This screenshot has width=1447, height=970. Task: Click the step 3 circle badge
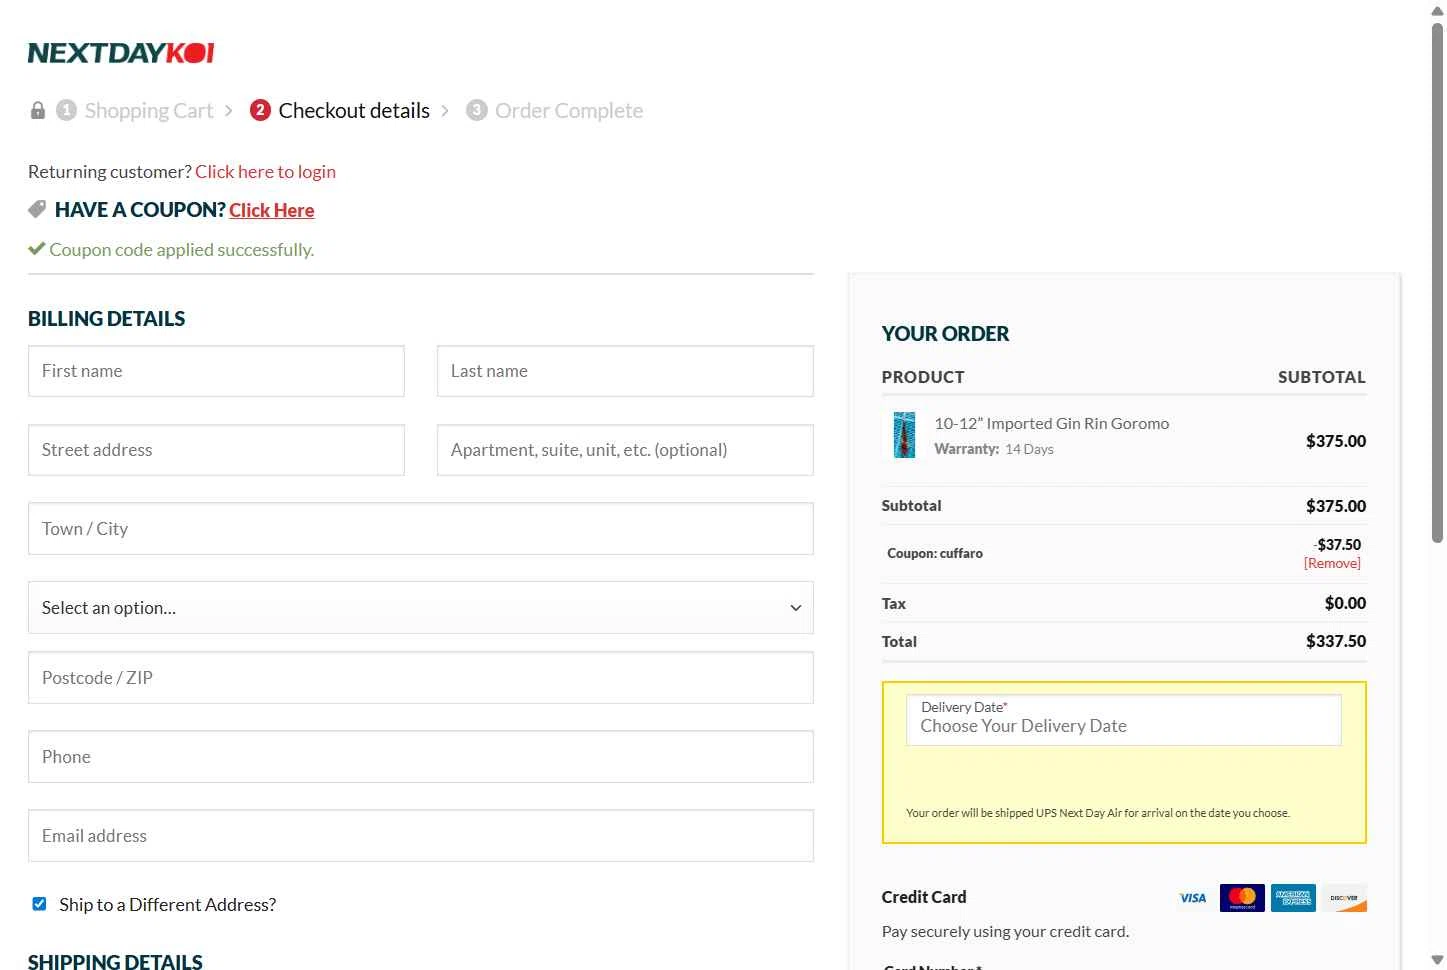[x=477, y=110]
